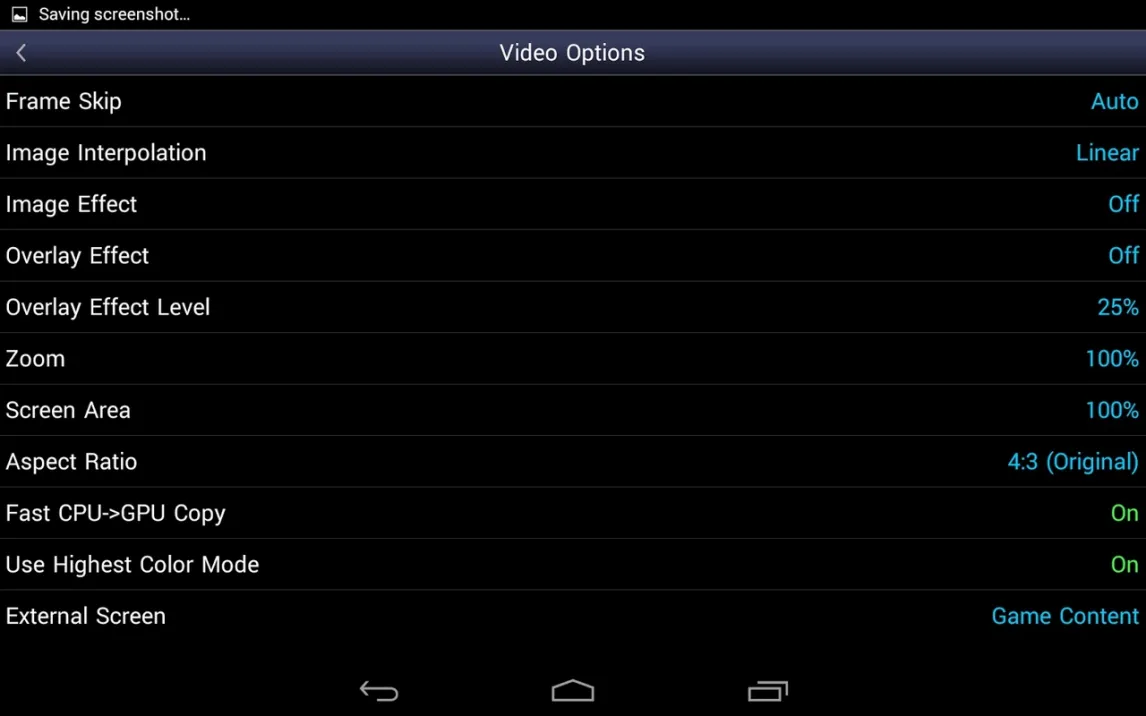Select the Overlay Effect Off value
The image size is (1146, 716).
(x=1123, y=256)
